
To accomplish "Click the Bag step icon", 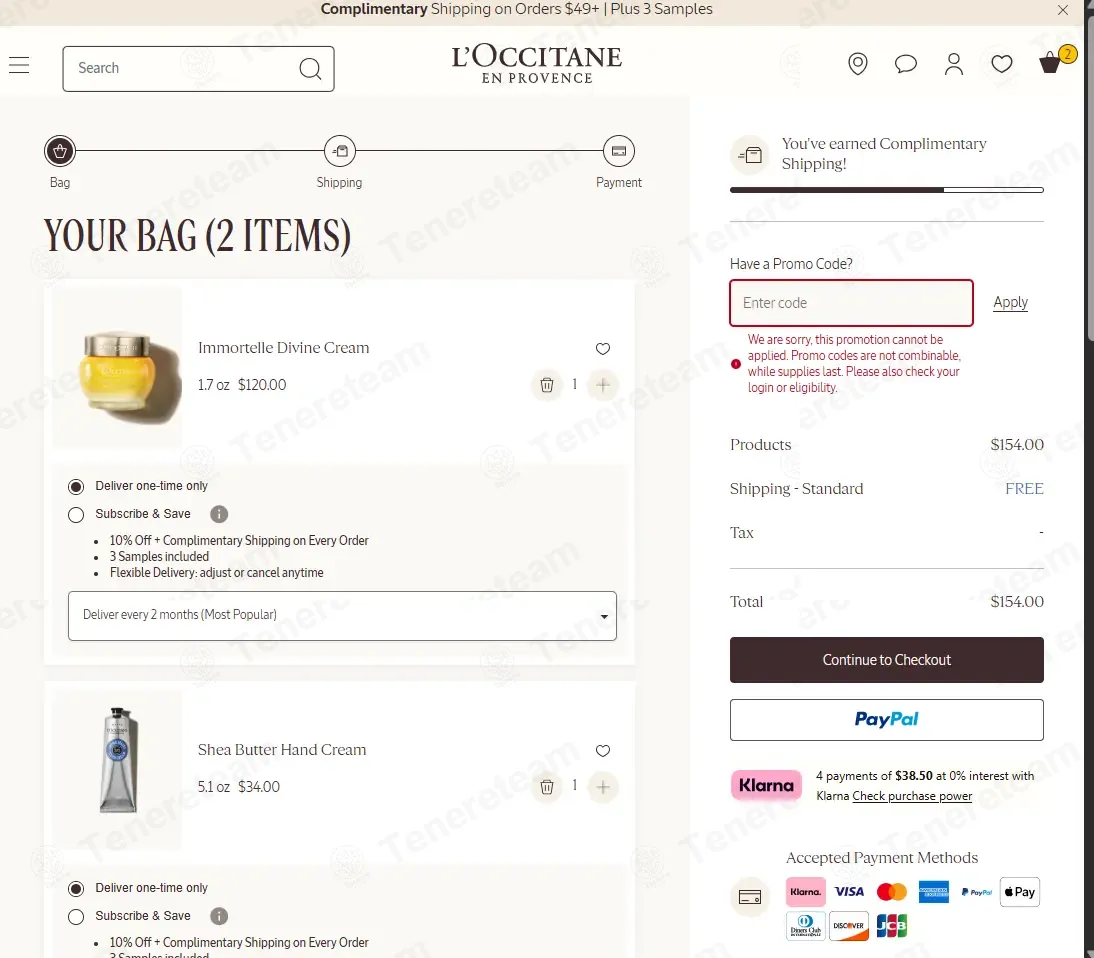I will coord(60,151).
